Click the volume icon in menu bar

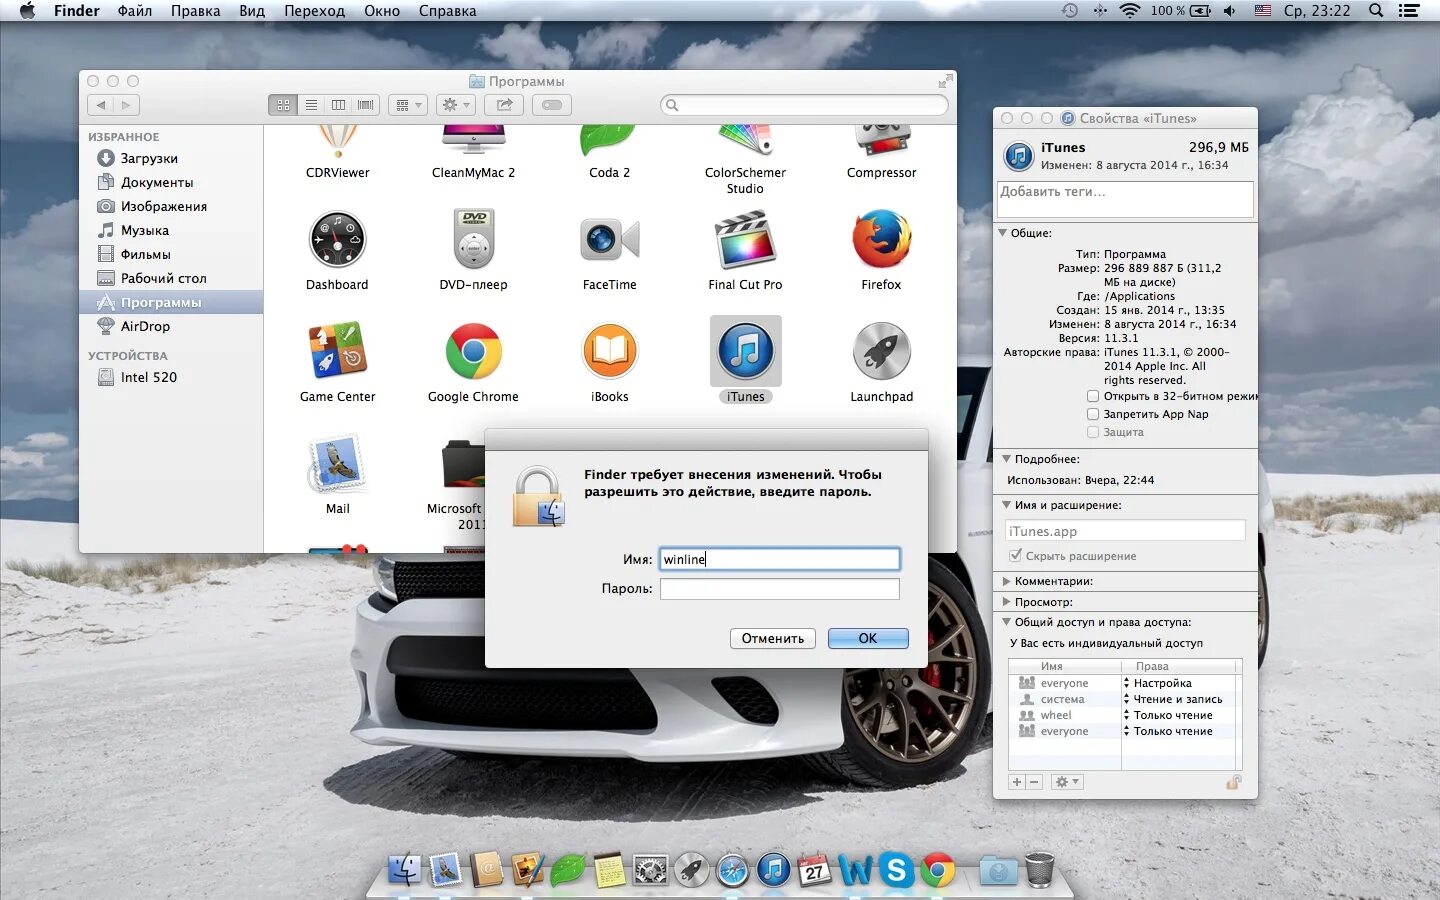point(1229,11)
